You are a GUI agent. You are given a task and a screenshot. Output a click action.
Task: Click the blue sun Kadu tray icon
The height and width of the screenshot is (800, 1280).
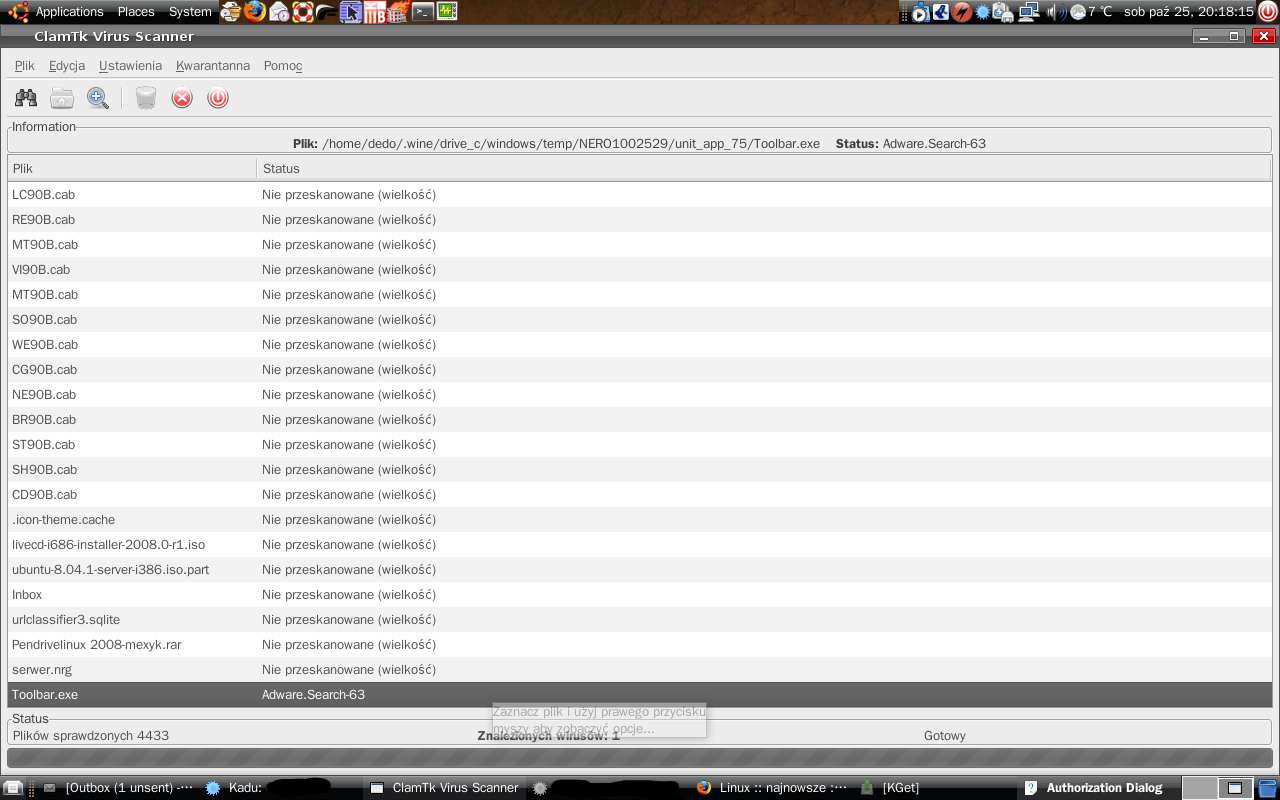point(982,12)
